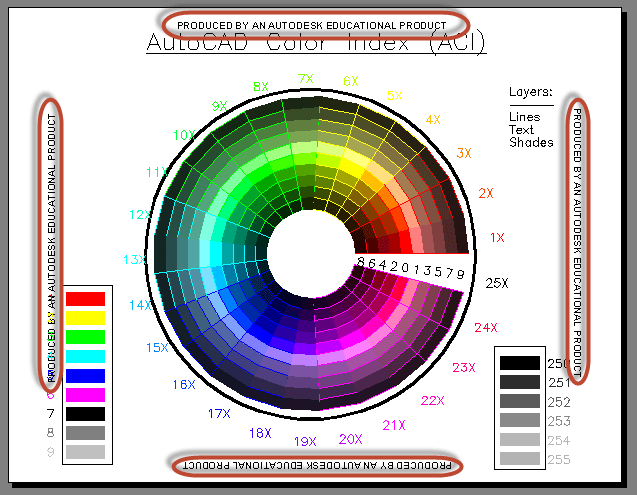Screen dimensions: 637x495
Task: Click the digit "0" in the wheel gap scale
Action: [405, 267]
